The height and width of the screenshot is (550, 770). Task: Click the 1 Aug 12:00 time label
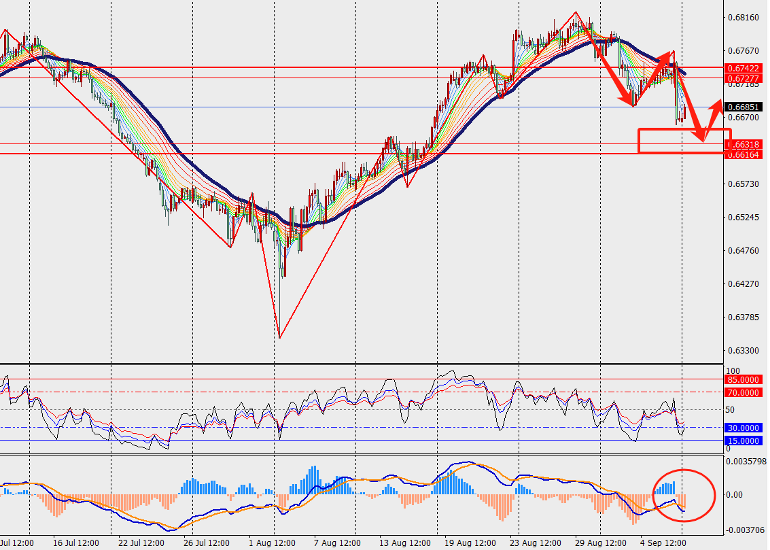pyautogui.click(x=272, y=543)
